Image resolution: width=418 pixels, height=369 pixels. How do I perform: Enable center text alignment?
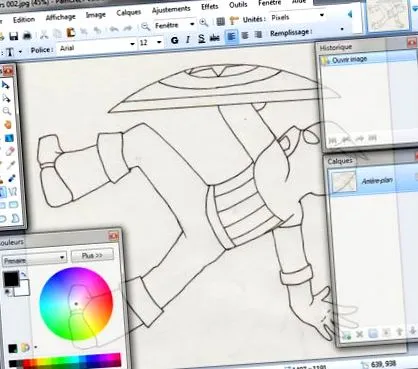[245, 35]
